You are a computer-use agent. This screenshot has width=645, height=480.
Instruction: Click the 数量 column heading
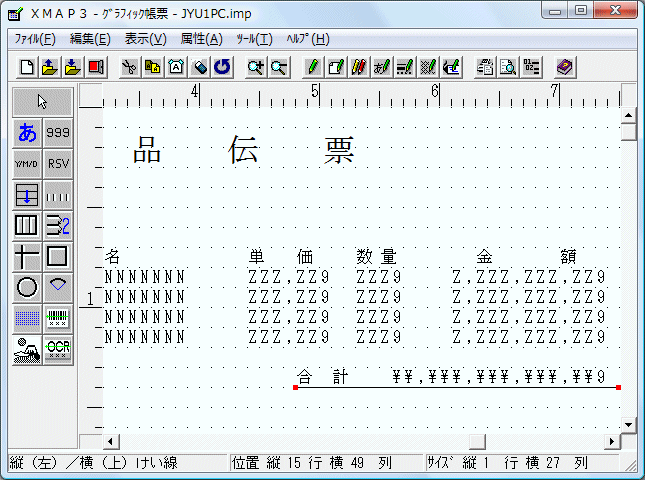(376, 257)
